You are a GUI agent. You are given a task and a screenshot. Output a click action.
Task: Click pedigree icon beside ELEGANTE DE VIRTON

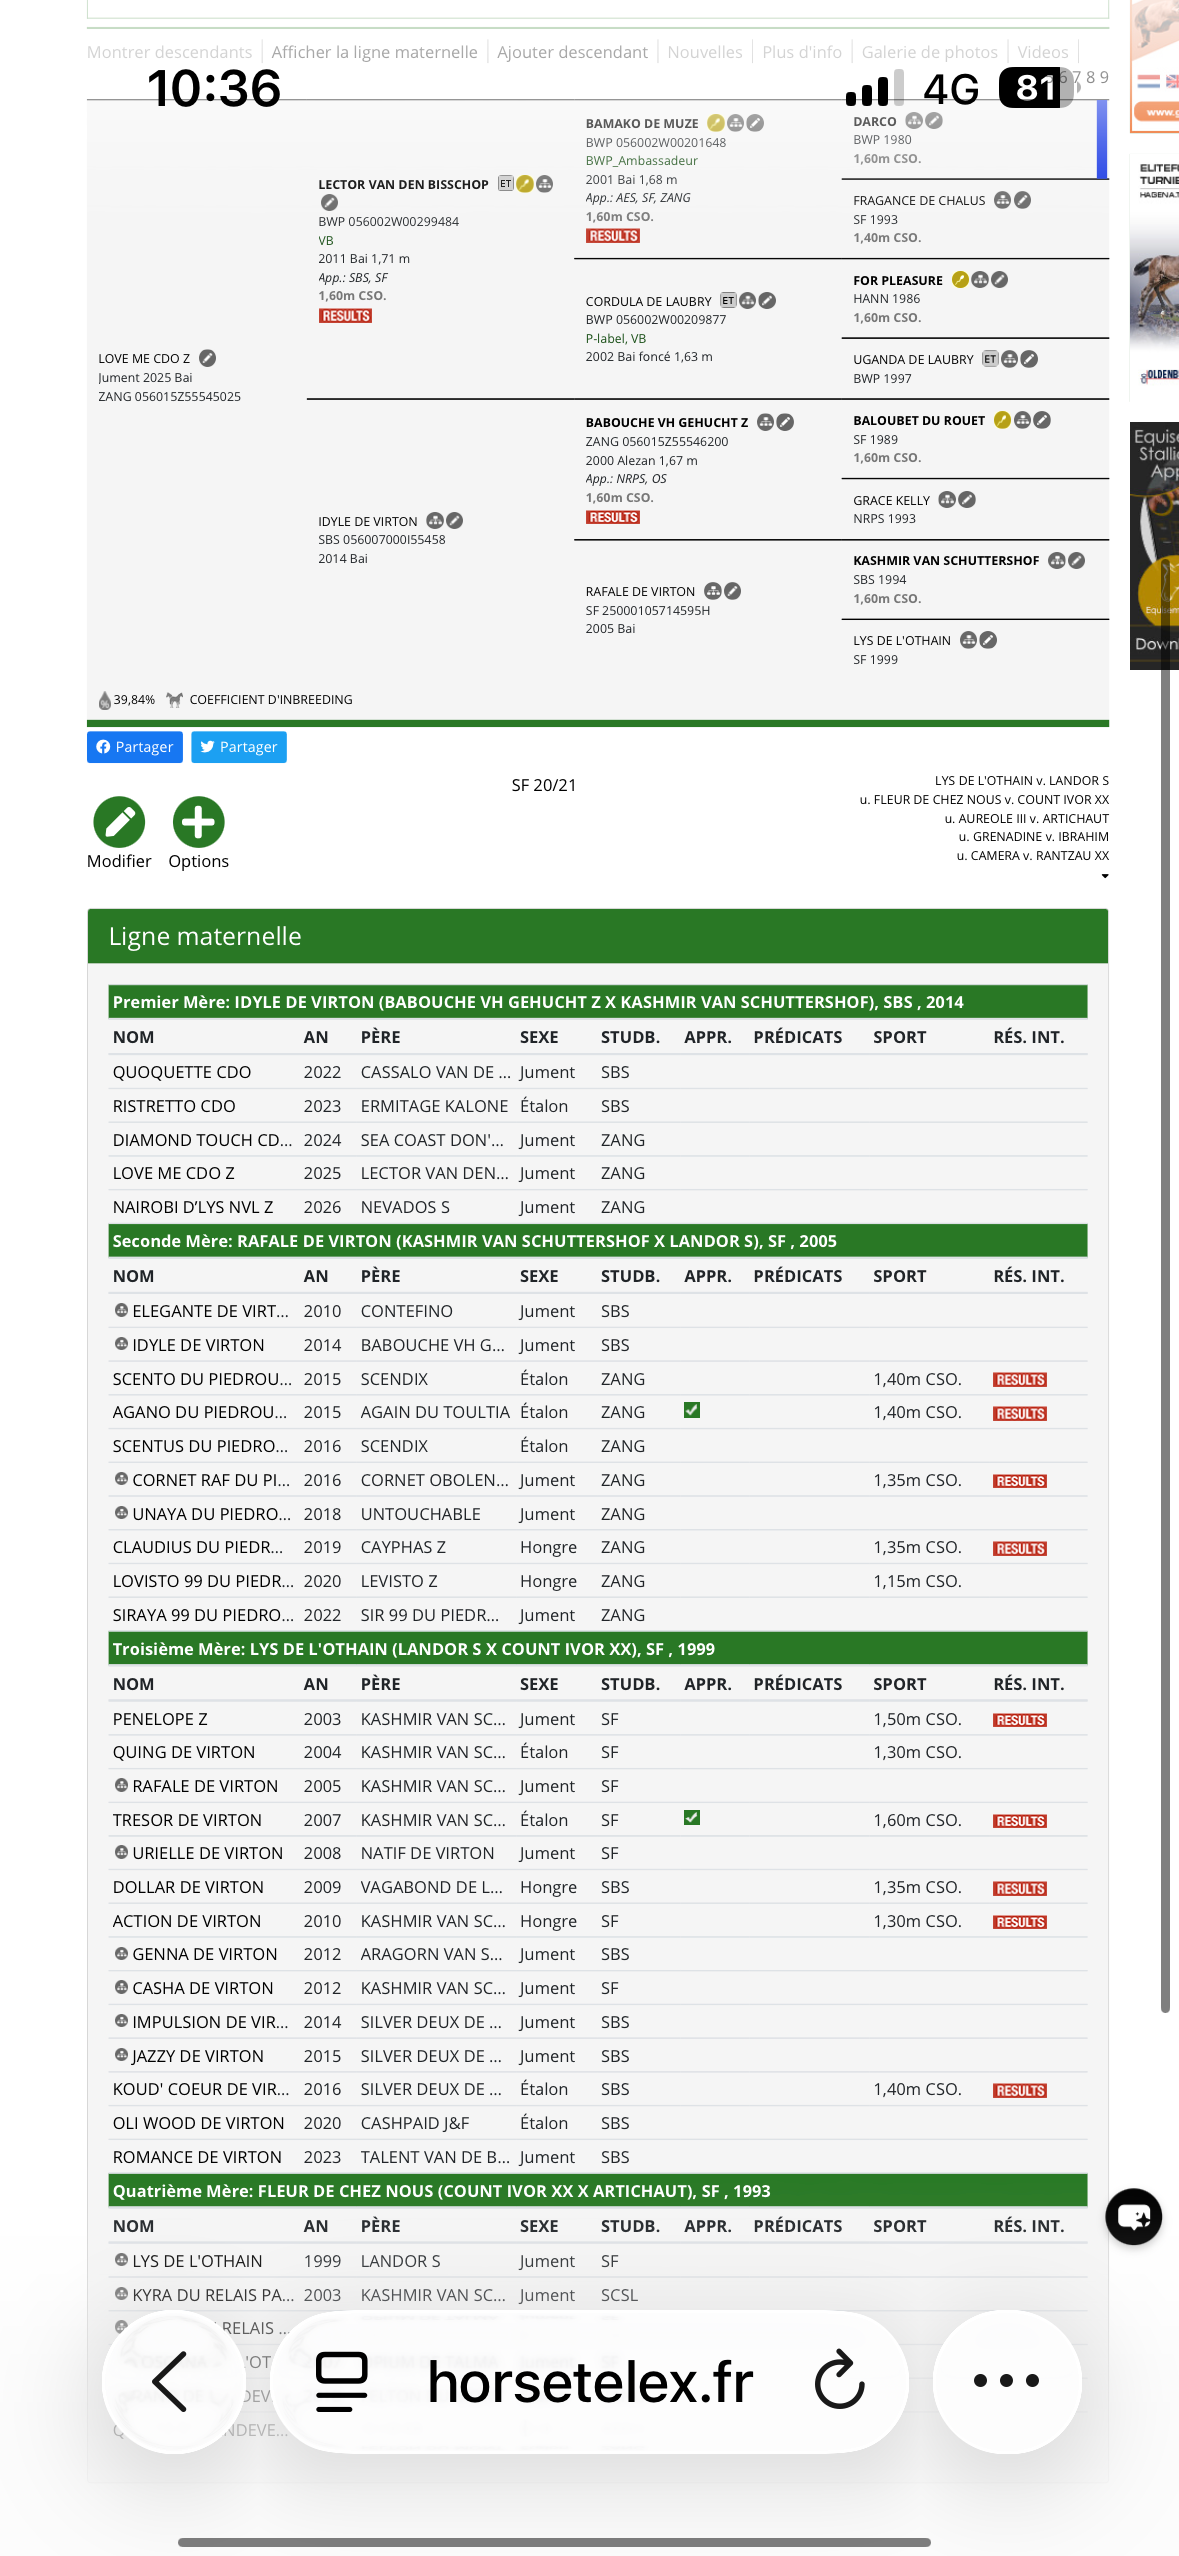[x=121, y=1310]
